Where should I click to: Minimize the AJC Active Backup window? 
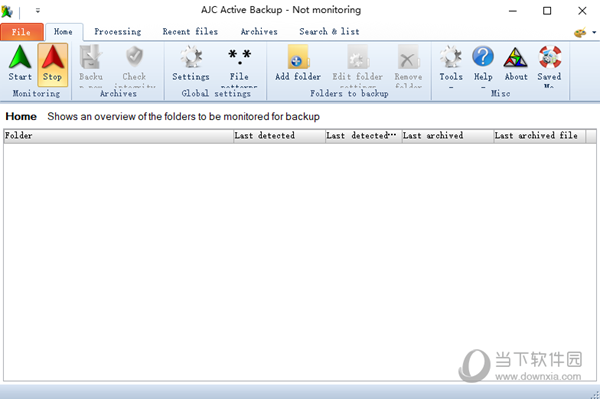[513, 11]
